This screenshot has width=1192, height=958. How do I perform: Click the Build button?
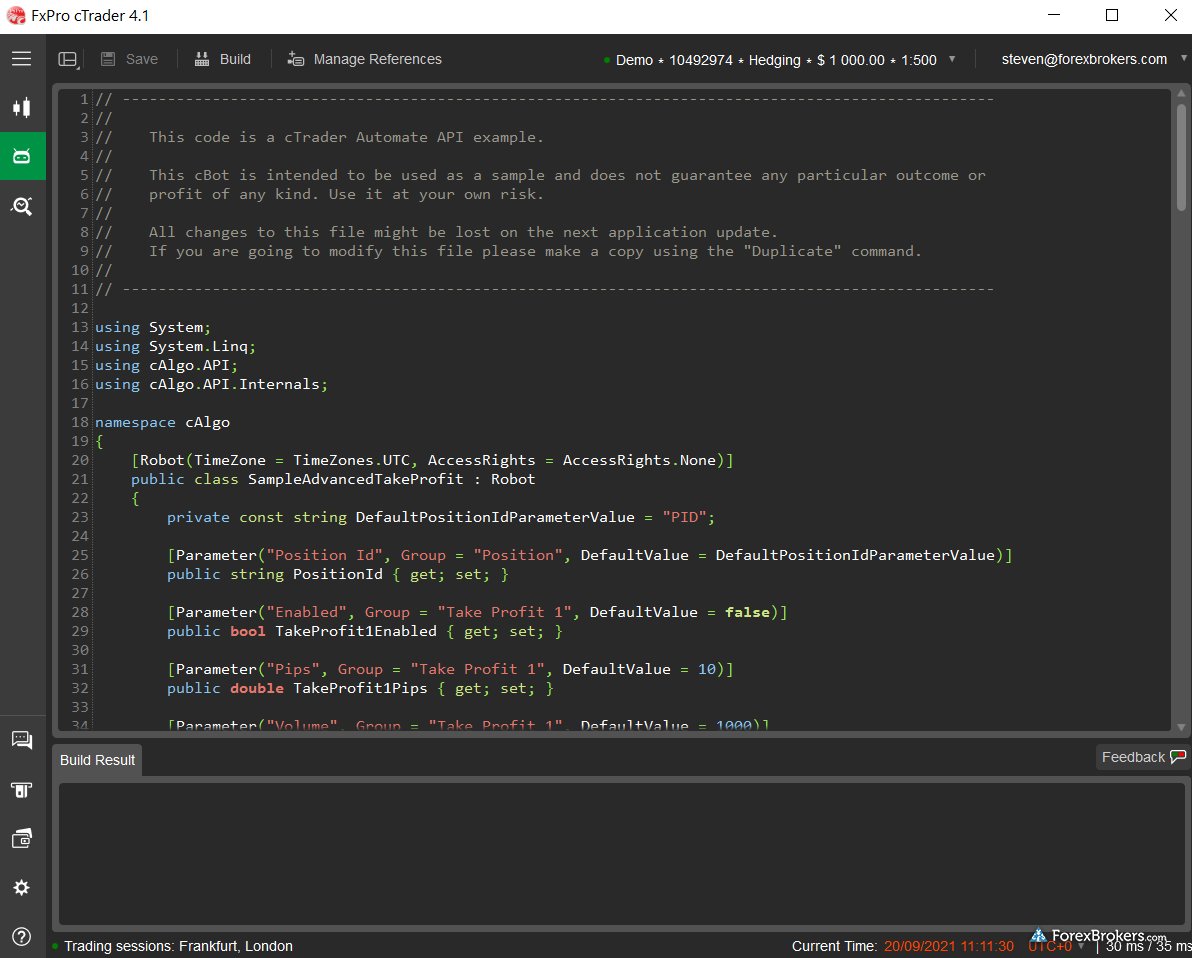[x=223, y=60]
